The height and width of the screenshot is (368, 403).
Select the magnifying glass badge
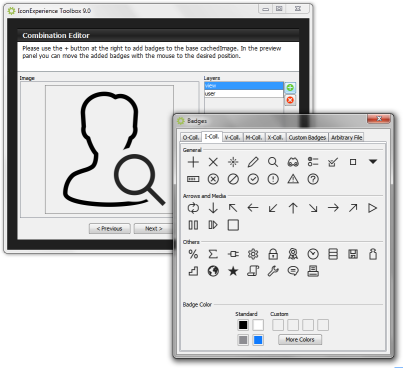[x=273, y=162]
